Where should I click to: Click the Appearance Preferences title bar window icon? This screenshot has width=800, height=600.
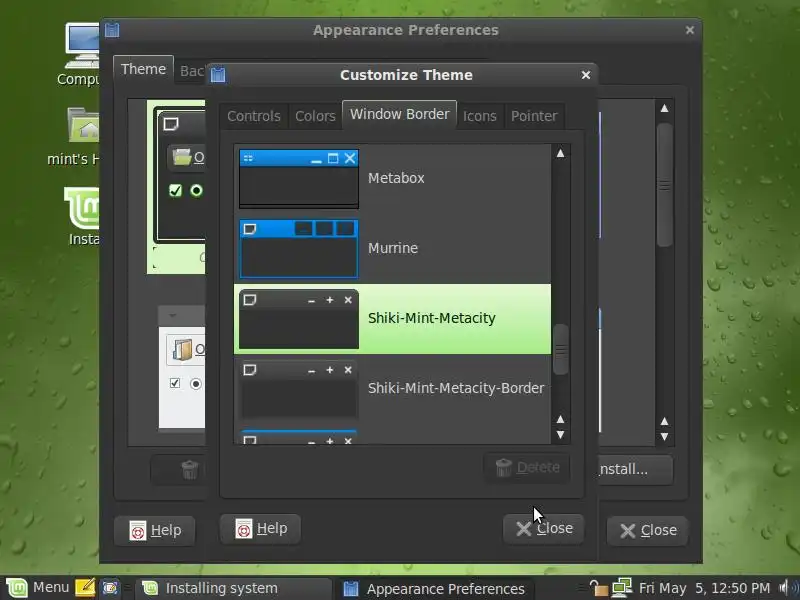[x=112, y=30]
